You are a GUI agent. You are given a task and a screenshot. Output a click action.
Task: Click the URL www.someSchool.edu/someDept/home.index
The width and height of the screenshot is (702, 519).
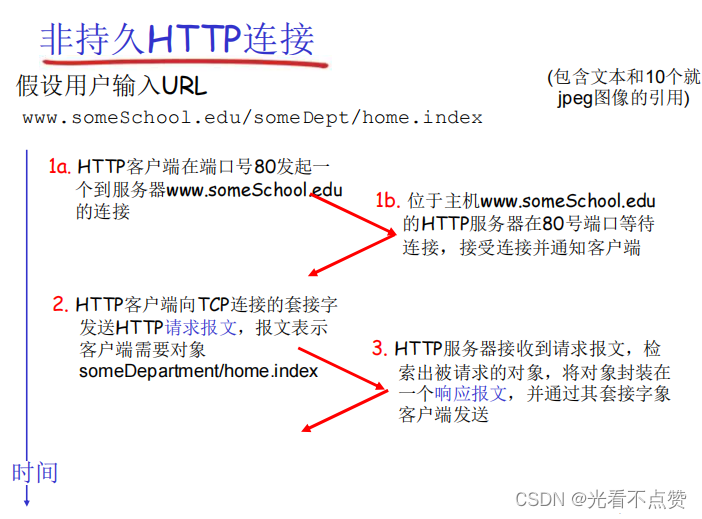point(253,118)
